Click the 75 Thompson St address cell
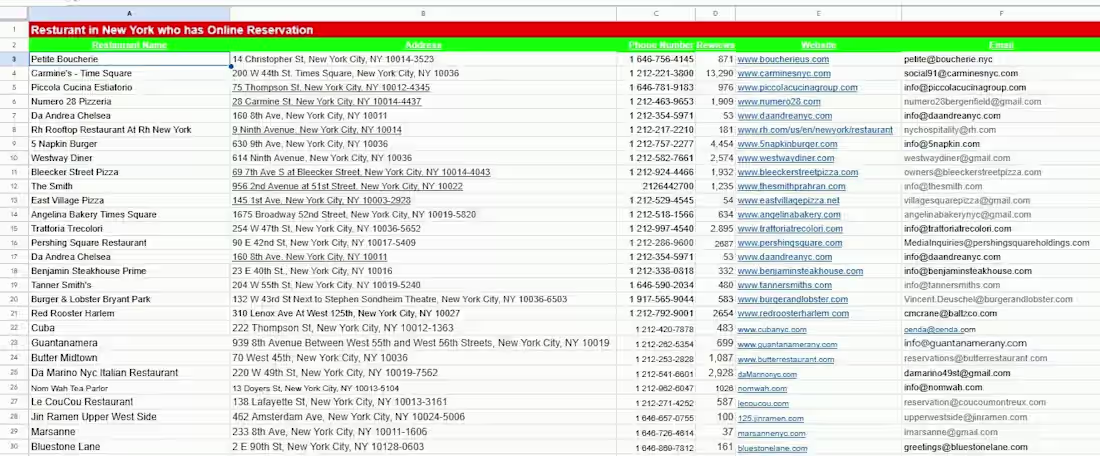Image resolution: width=1100 pixels, height=456 pixels. (x=423, y=88)
